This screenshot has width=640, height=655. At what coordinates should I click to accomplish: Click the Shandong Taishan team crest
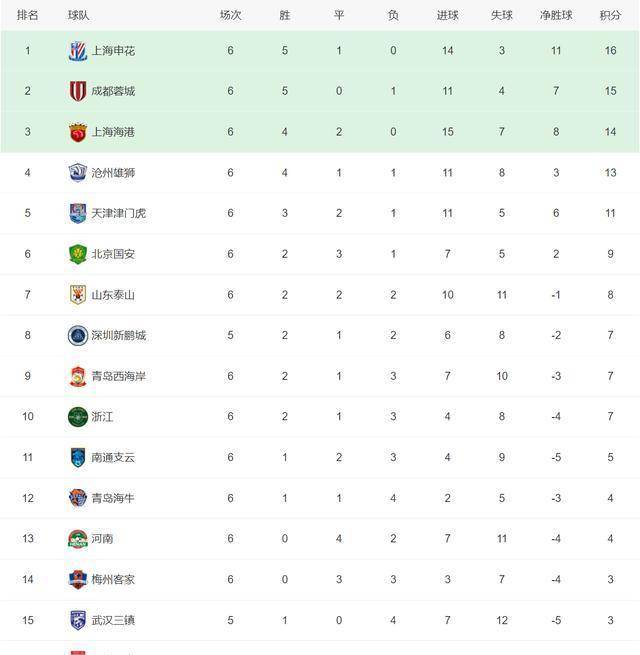coord(78,295)
